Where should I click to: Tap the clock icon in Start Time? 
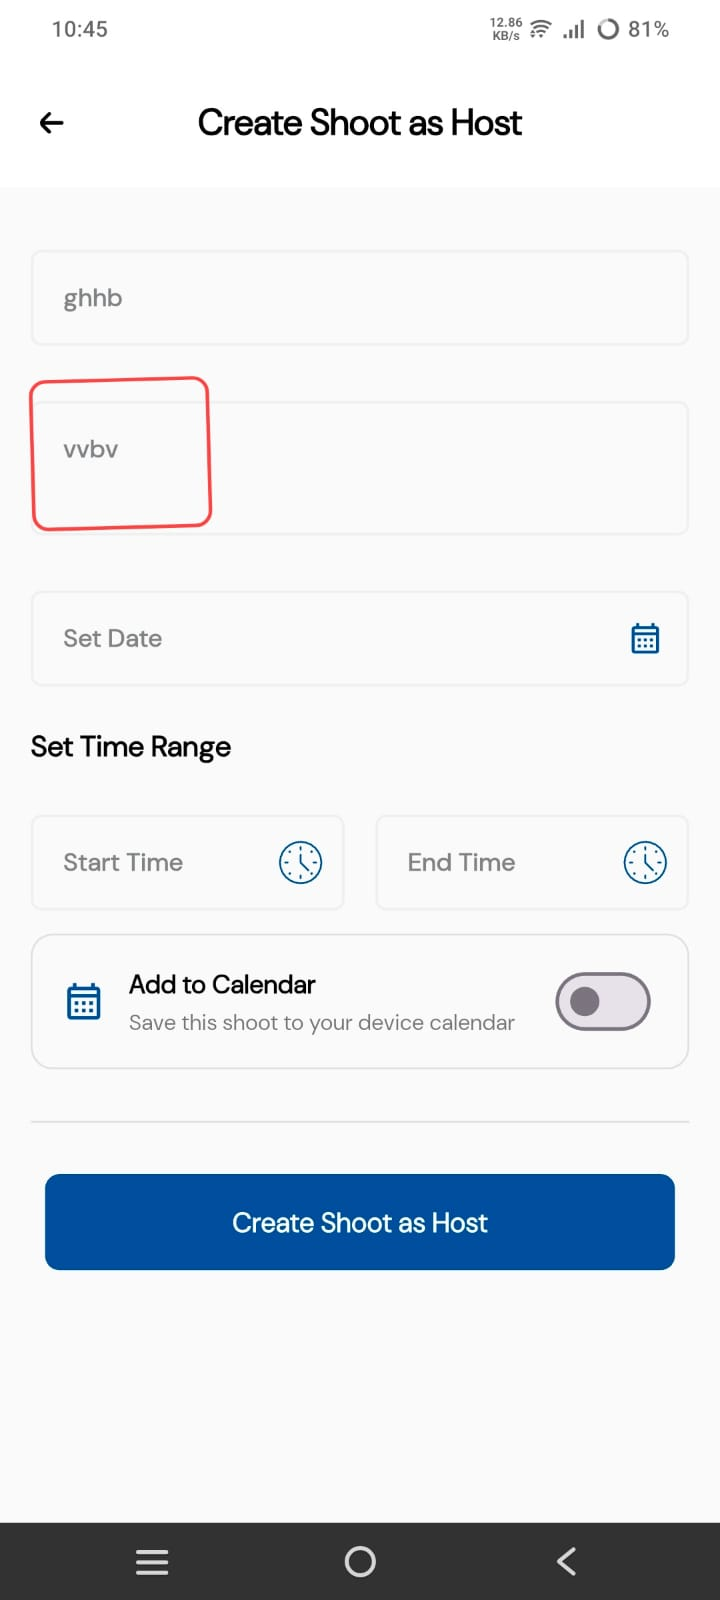[300, 862]
